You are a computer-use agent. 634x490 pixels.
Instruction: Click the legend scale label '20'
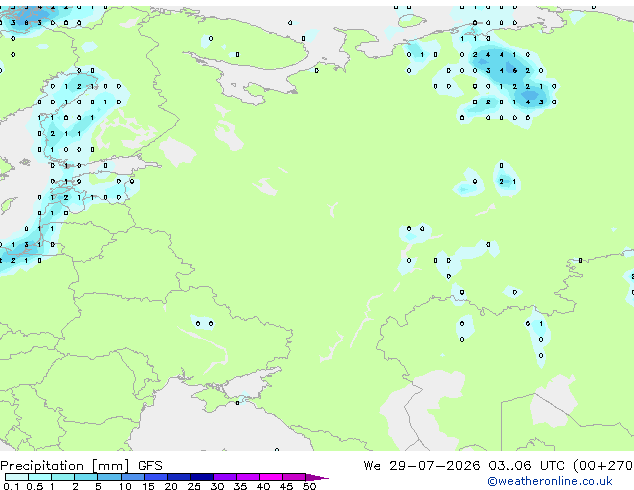click(x=171, y=486)
